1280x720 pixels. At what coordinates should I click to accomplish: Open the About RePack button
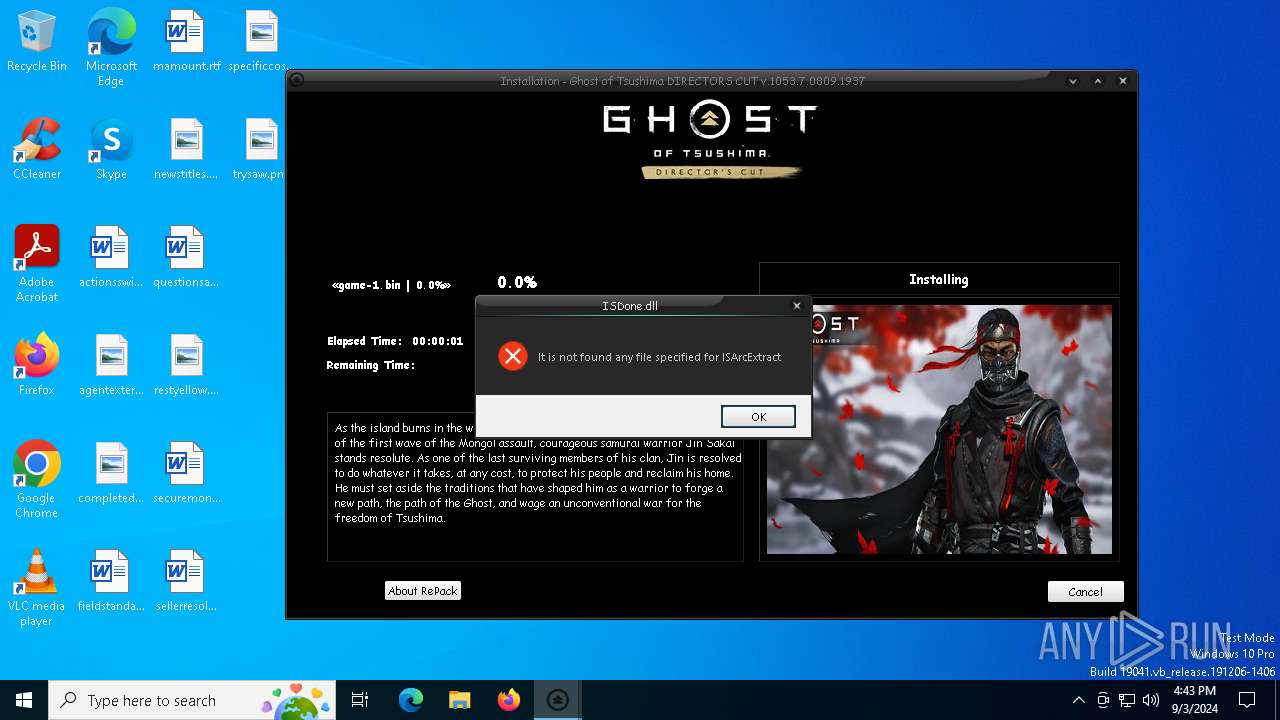(x=423, y=591)
